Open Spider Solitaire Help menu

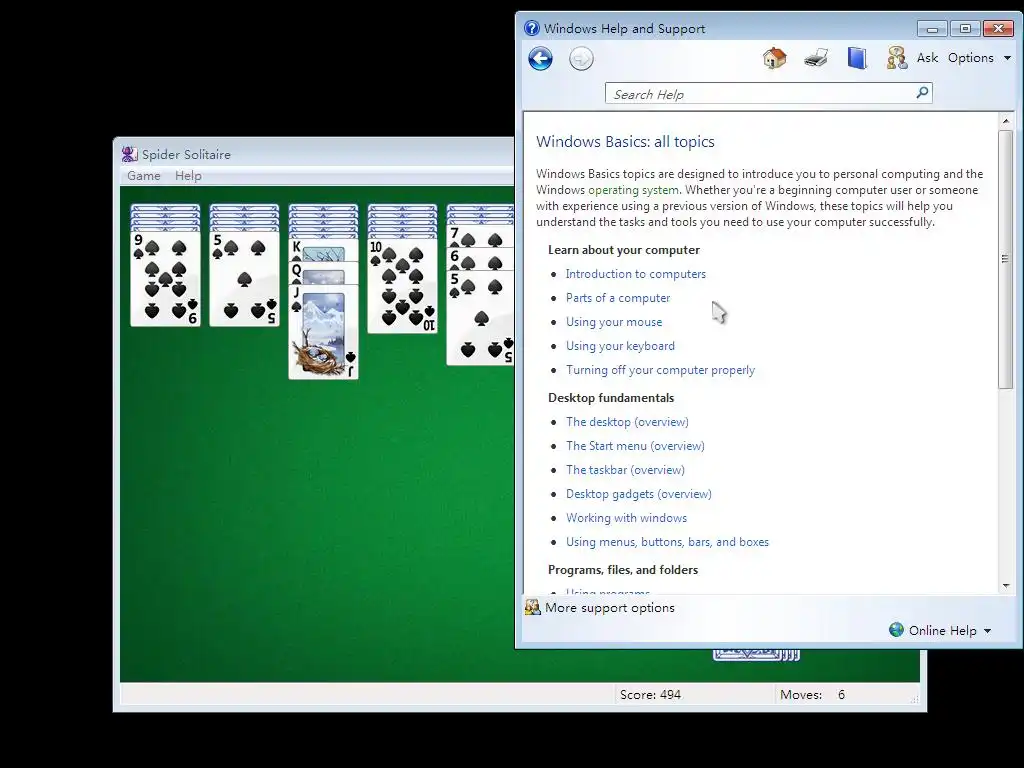(188, 176)
